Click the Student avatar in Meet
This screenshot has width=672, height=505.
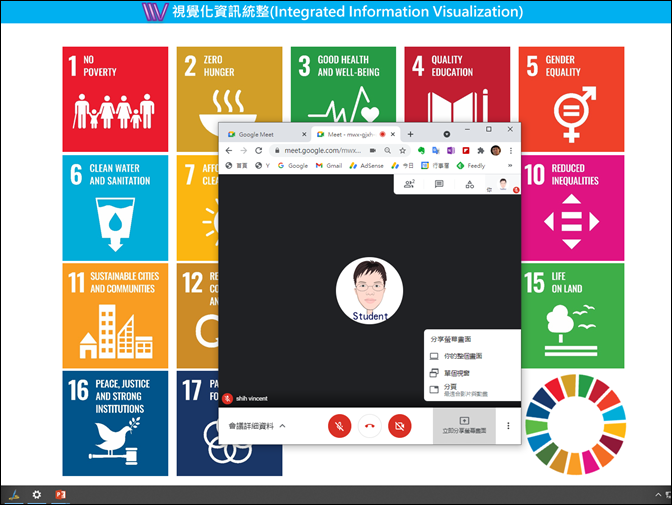pyautogui.click(x=369, y=291)
